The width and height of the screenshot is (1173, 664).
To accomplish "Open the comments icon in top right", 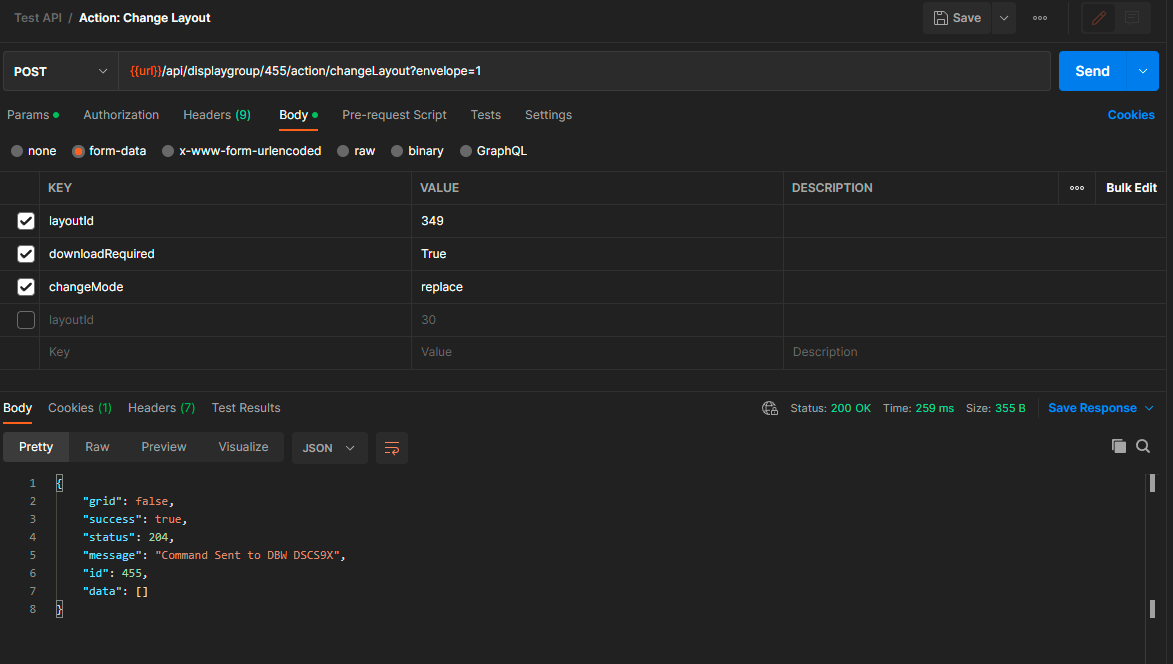I will pos(1132,18).
